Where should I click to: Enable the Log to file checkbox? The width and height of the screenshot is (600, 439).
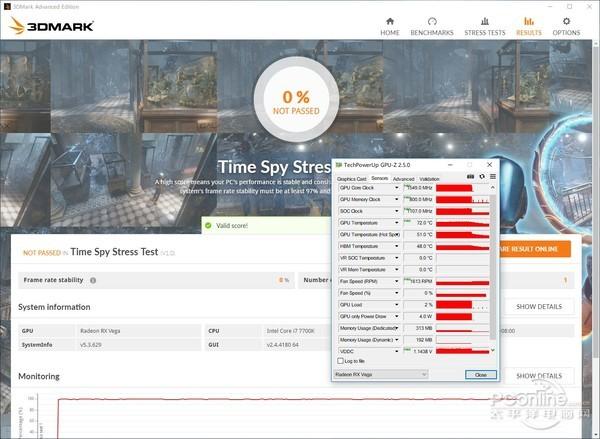340,361
